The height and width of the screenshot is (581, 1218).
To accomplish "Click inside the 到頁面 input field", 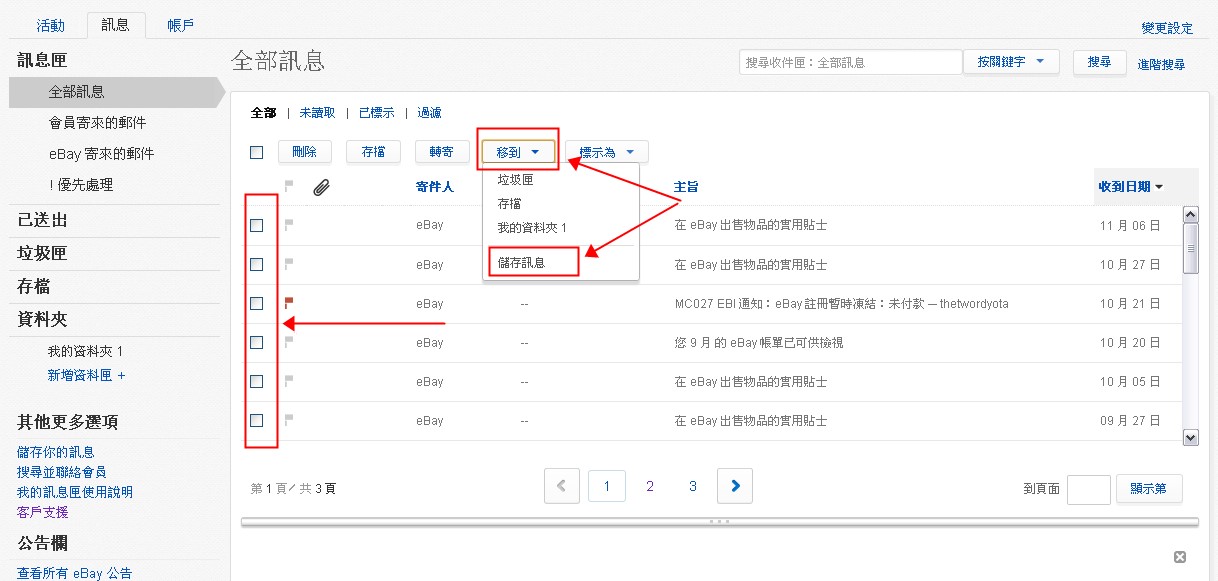I will tap(1089, 489).
